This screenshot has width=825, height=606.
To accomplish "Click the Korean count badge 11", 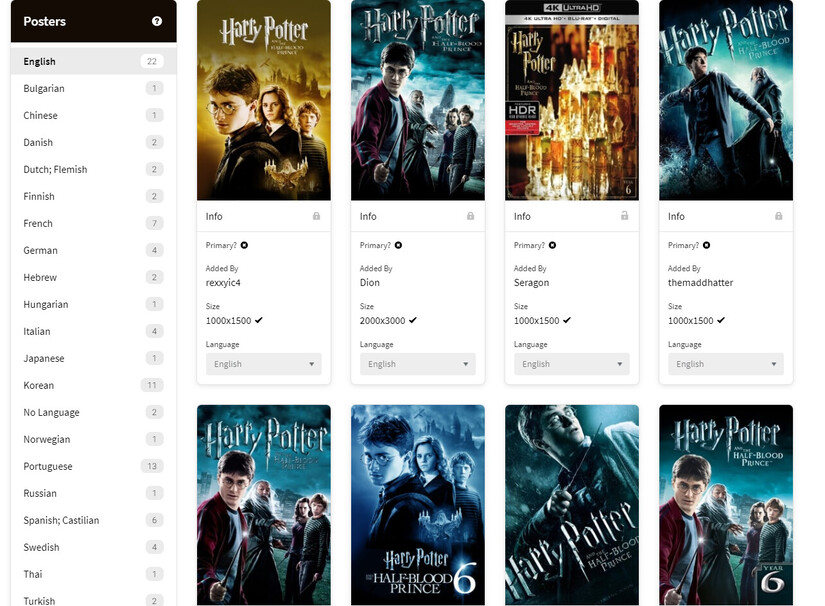I will (x=152, y=386).
